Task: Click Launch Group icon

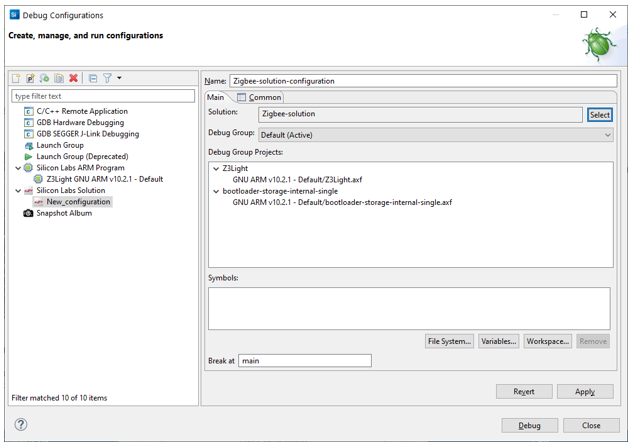Action: [28, 145]
